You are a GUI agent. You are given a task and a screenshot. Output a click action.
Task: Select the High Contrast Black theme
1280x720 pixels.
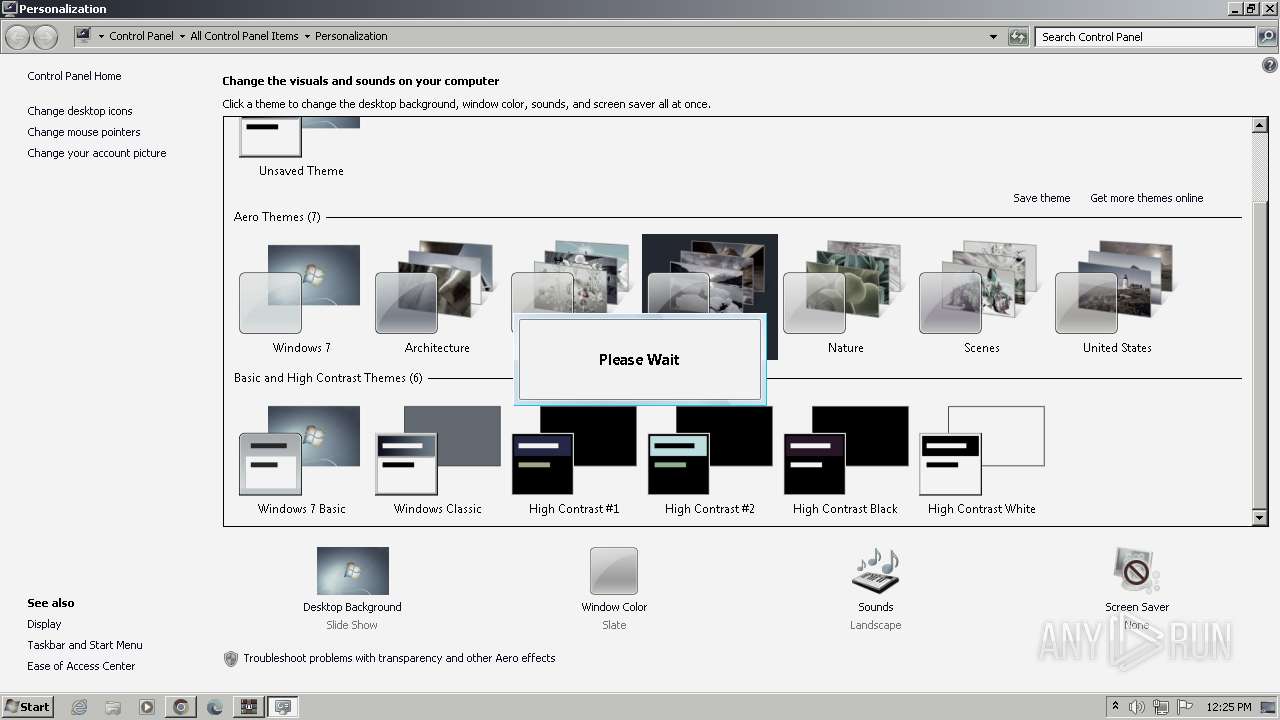[845, 459]
